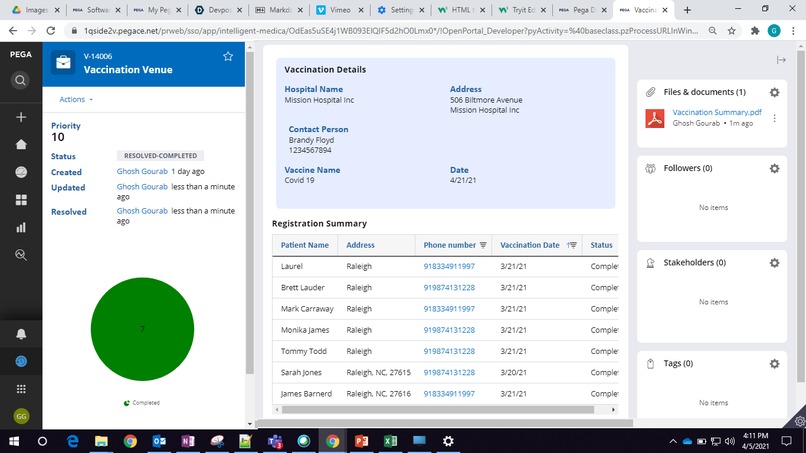Open the Phone number column filter
The width and height of the screenshot is (806, 453).
[x=483, y=245]
